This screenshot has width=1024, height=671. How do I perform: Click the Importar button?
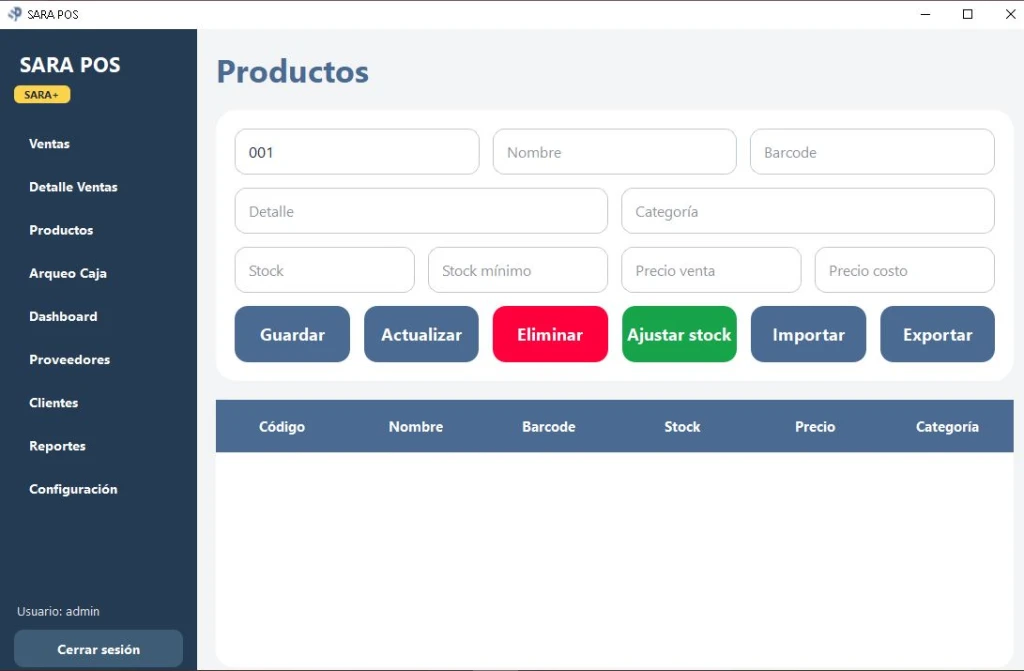(808, 334)
